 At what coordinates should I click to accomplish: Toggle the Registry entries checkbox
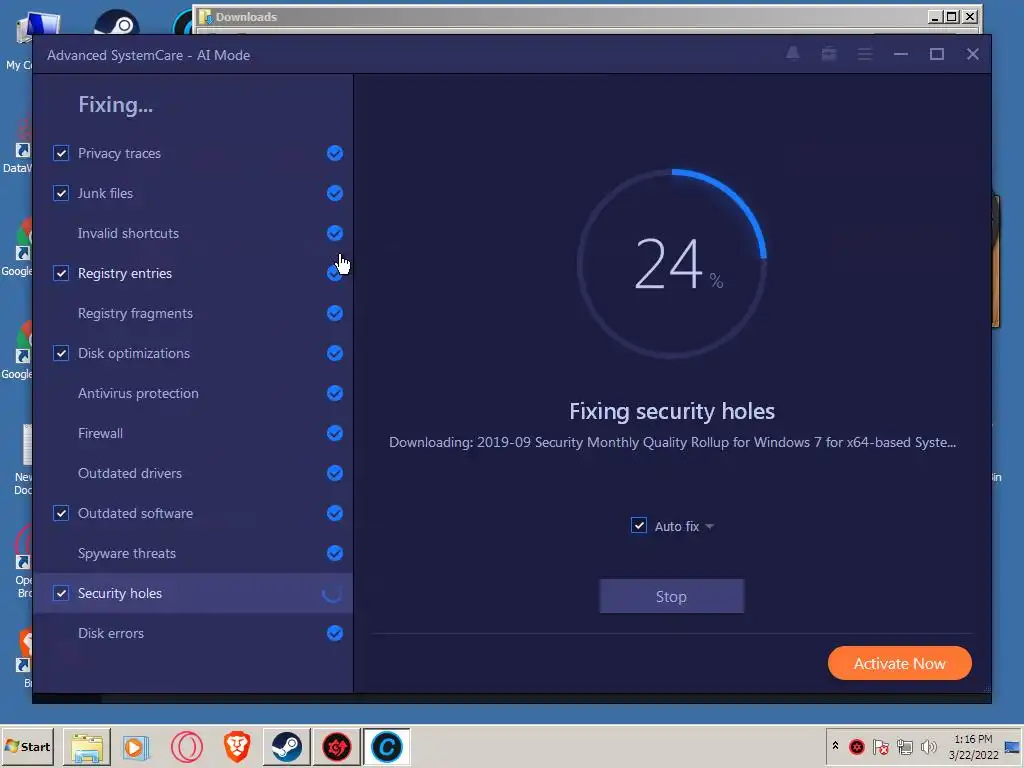(61, 273)
